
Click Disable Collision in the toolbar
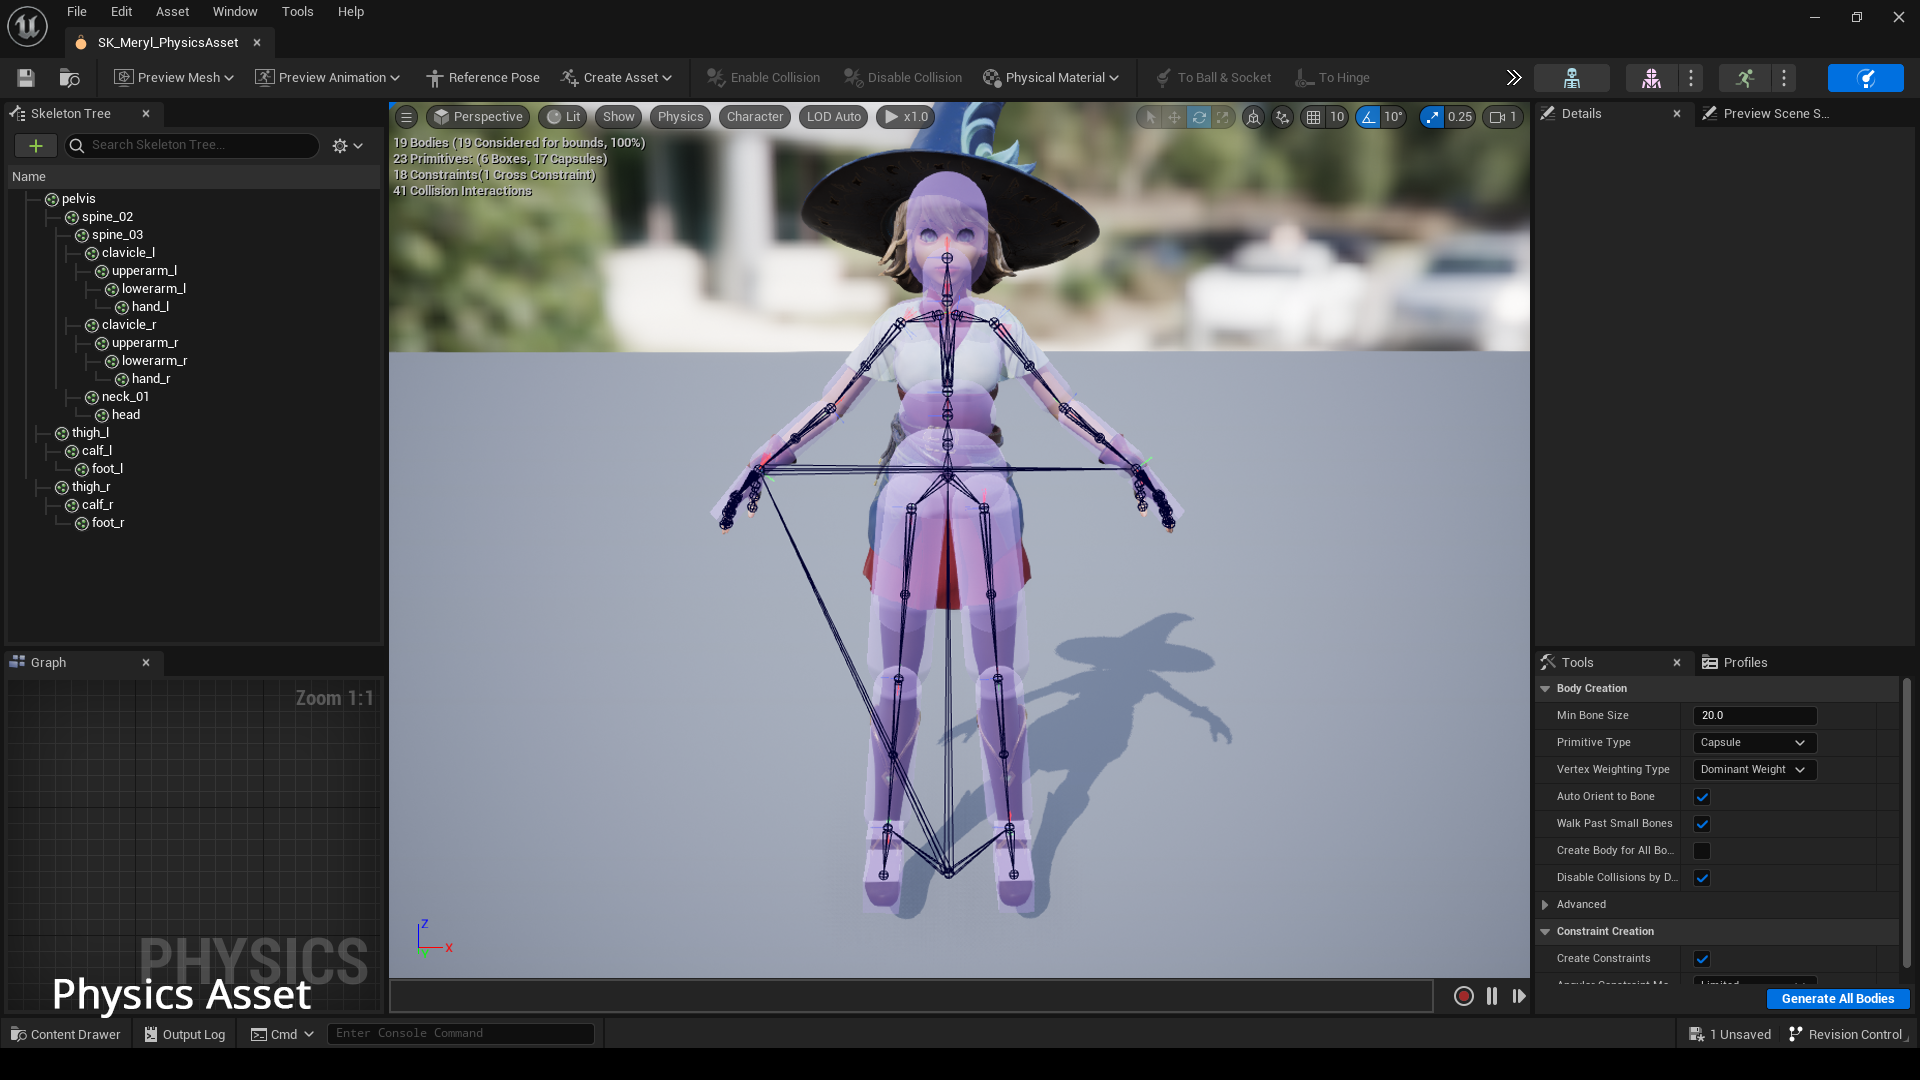(x=903, y=78)
